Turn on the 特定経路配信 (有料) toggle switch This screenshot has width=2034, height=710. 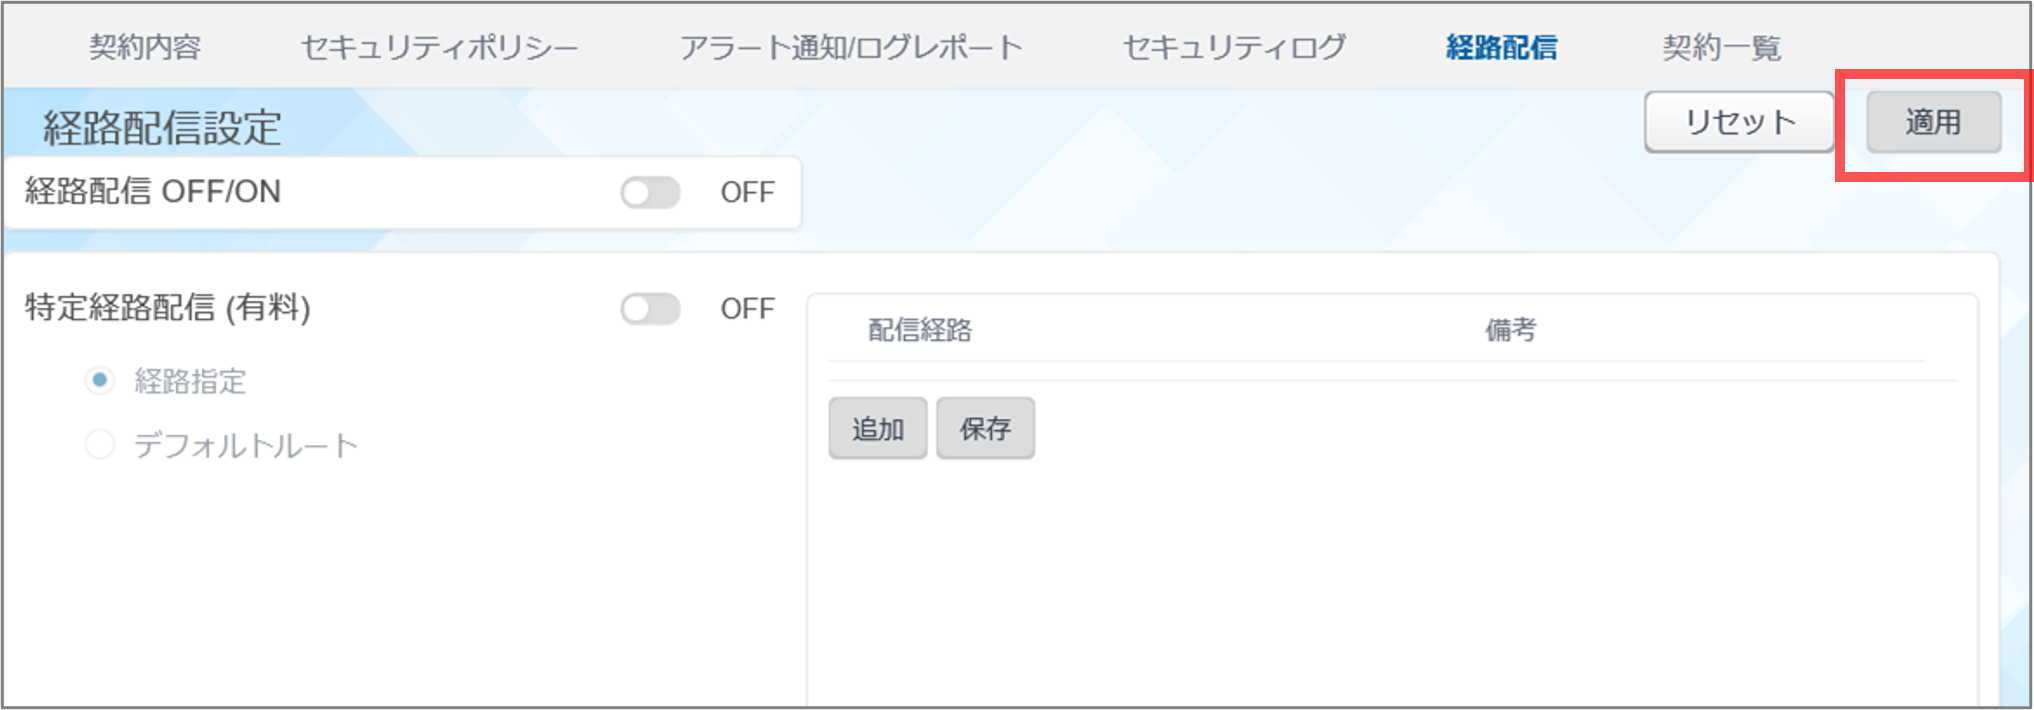pyautogui.click(x=650, y=309)
